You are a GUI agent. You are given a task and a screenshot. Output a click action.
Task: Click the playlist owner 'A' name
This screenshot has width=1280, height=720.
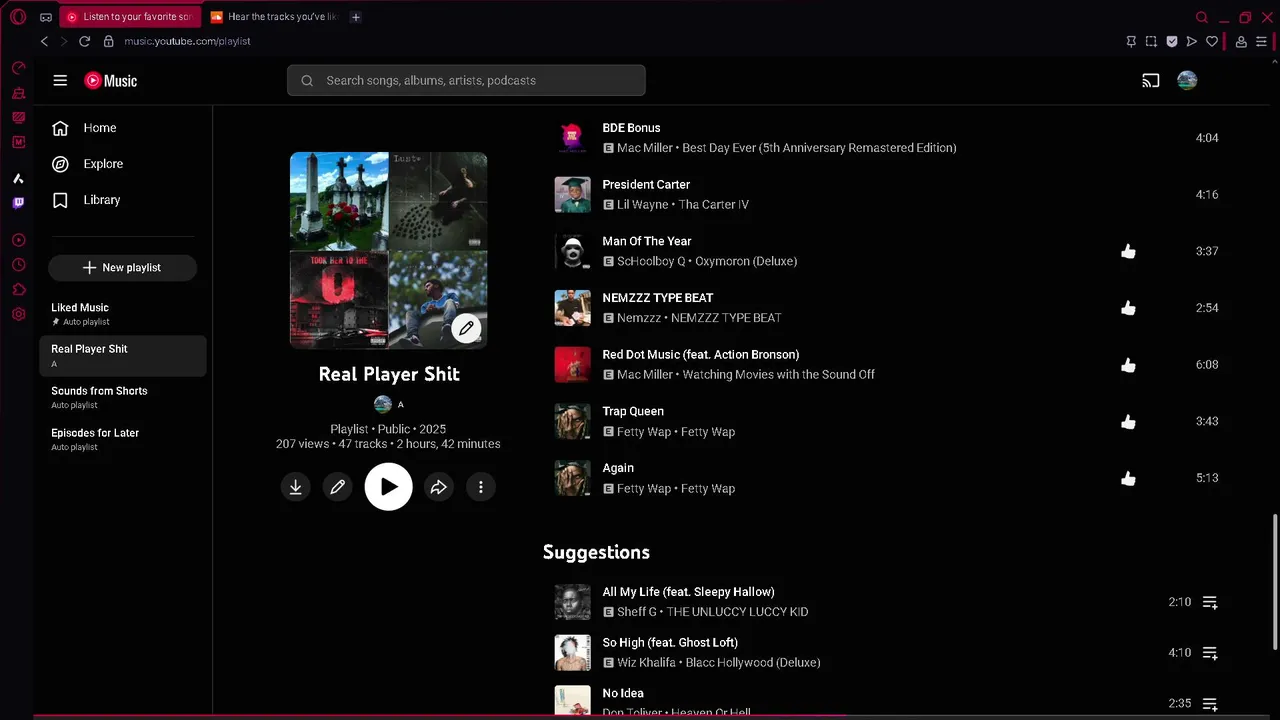pos(401,404)
